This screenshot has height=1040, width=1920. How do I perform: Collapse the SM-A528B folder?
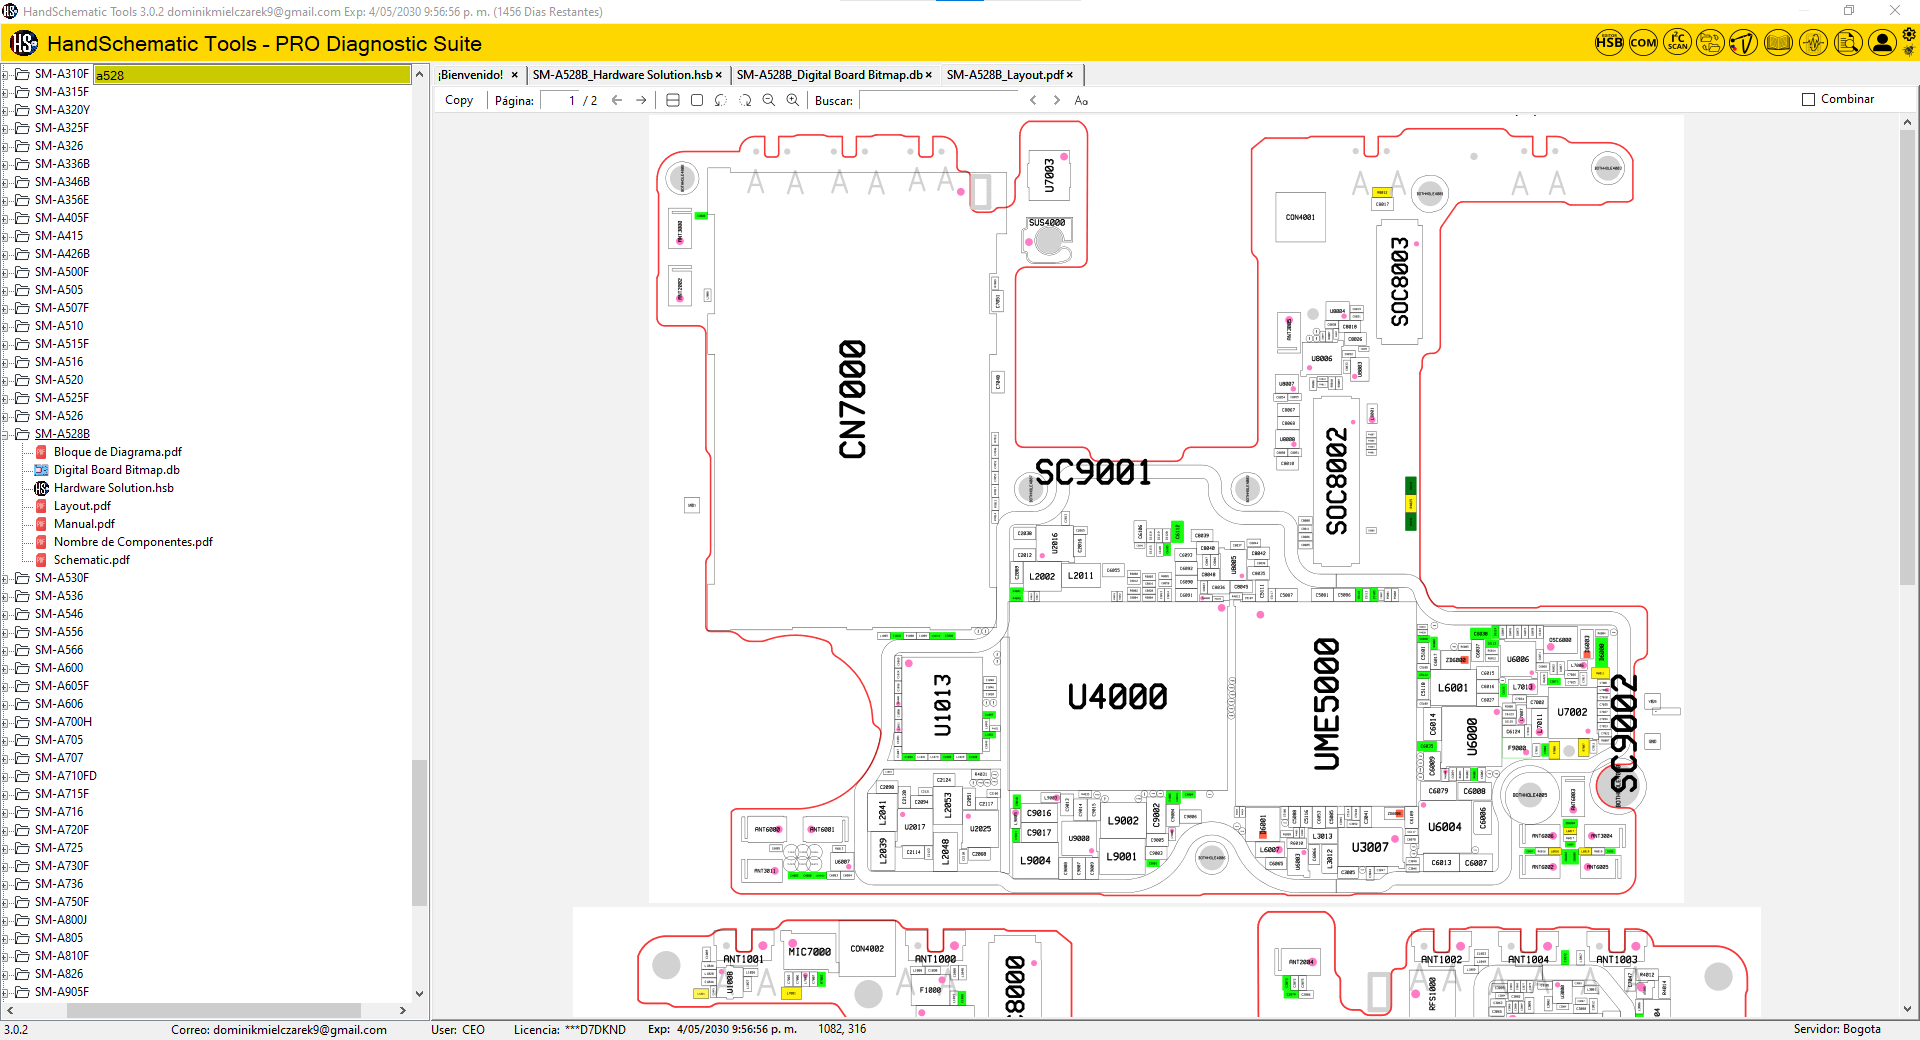(6, 434)
